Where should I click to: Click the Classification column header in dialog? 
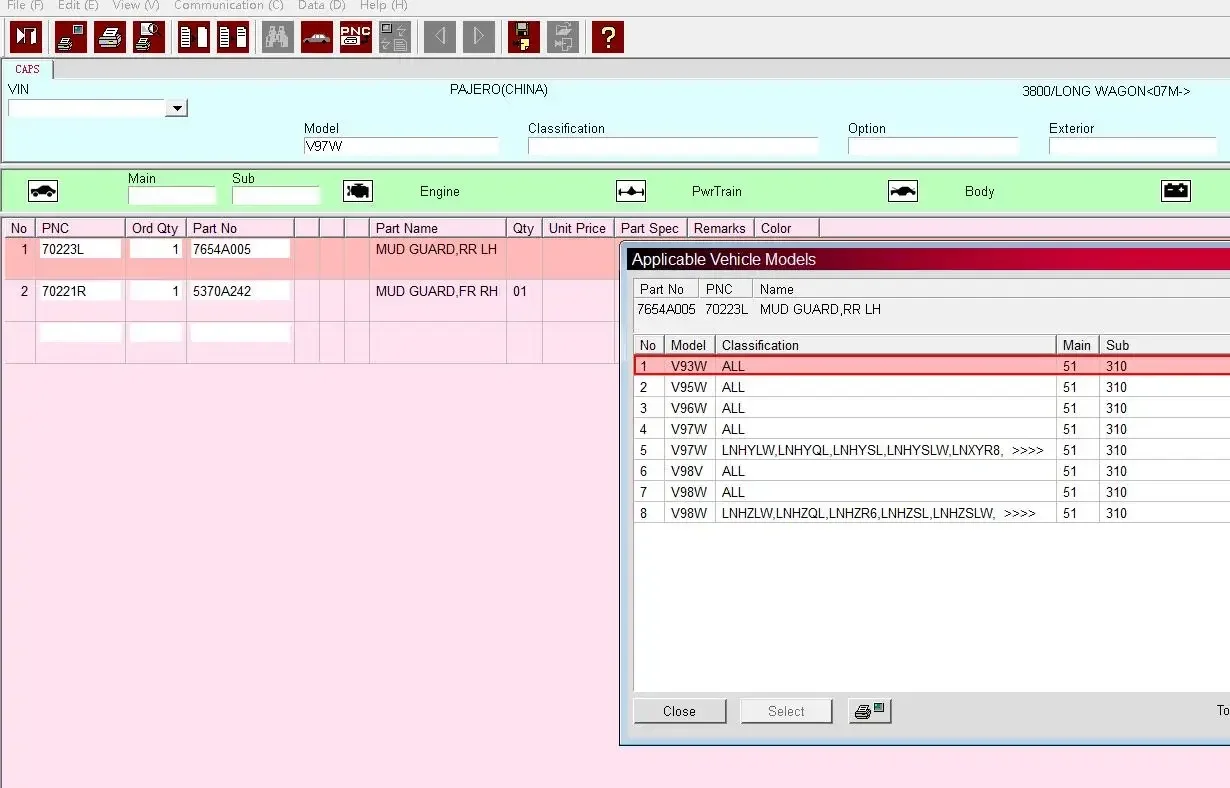click(x=885, y=345)
